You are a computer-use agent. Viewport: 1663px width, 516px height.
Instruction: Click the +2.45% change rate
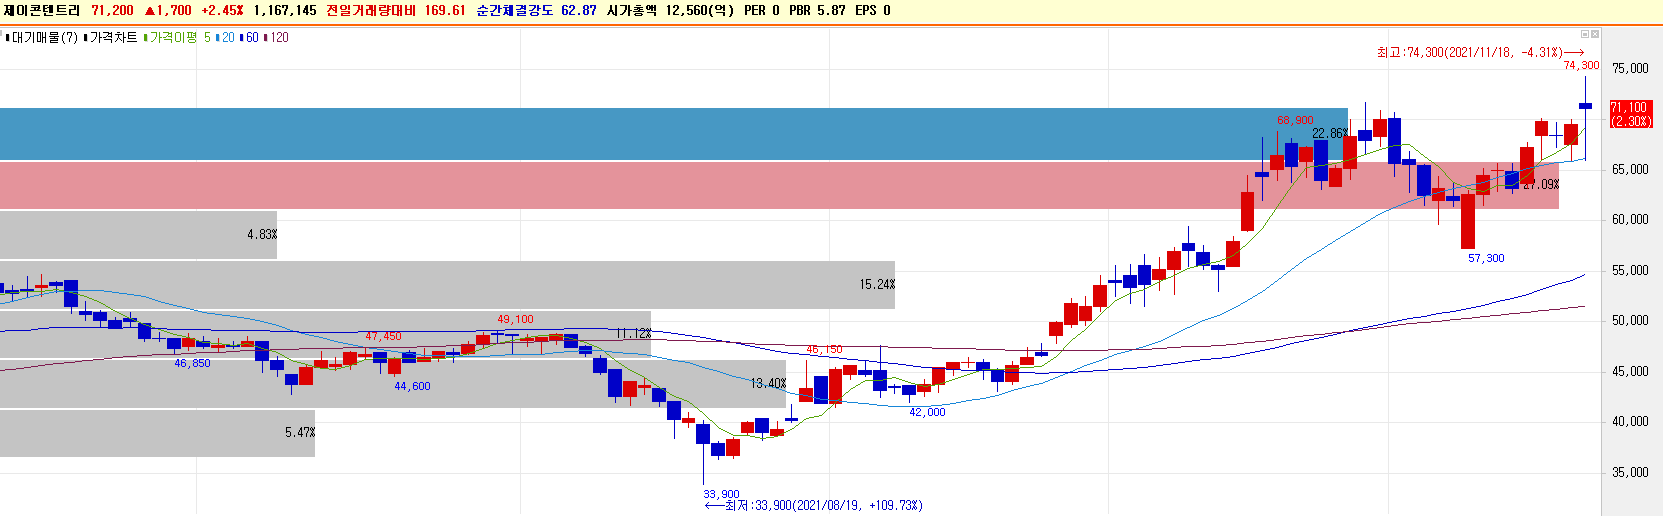[x=222, y=10]
